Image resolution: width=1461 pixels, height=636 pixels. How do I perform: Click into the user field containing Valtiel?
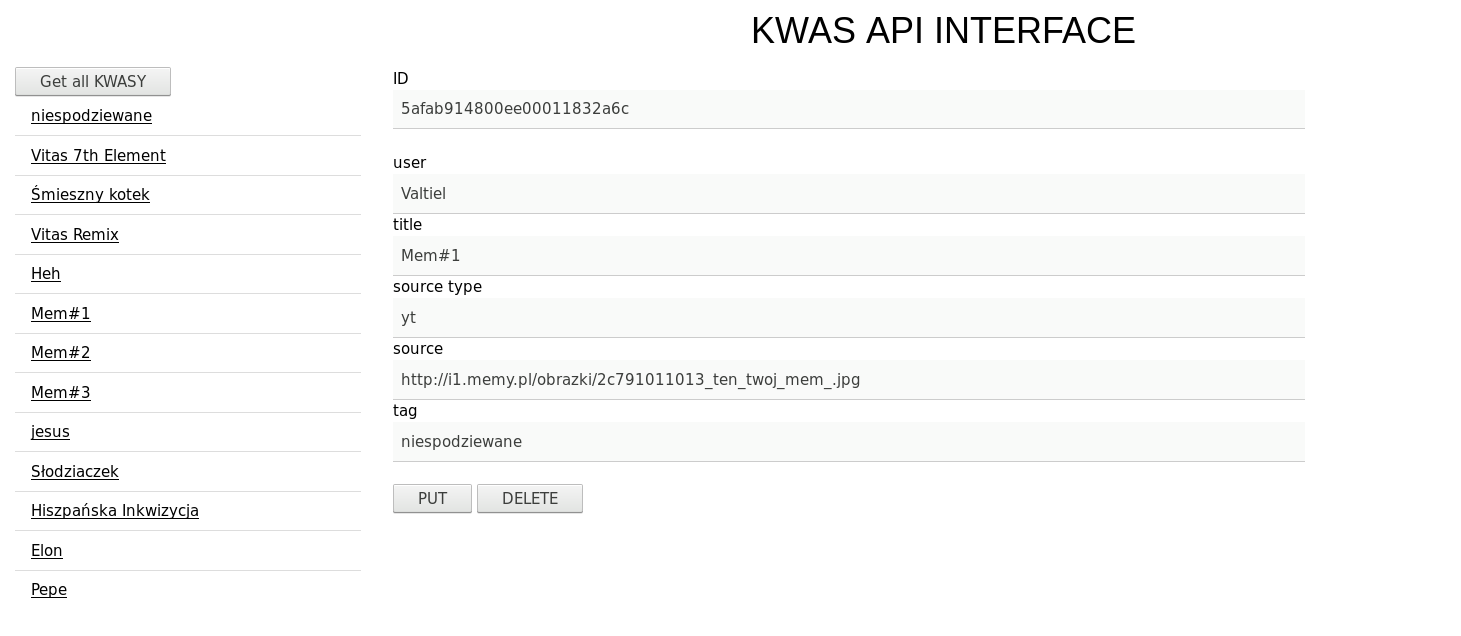coord(848,194)
